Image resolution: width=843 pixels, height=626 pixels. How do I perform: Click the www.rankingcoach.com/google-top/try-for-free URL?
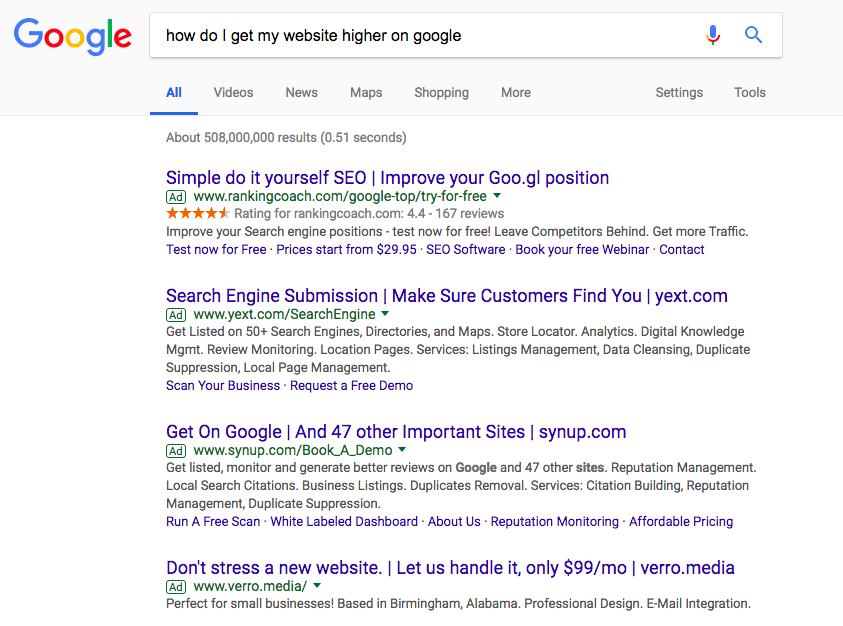(340, 196)
